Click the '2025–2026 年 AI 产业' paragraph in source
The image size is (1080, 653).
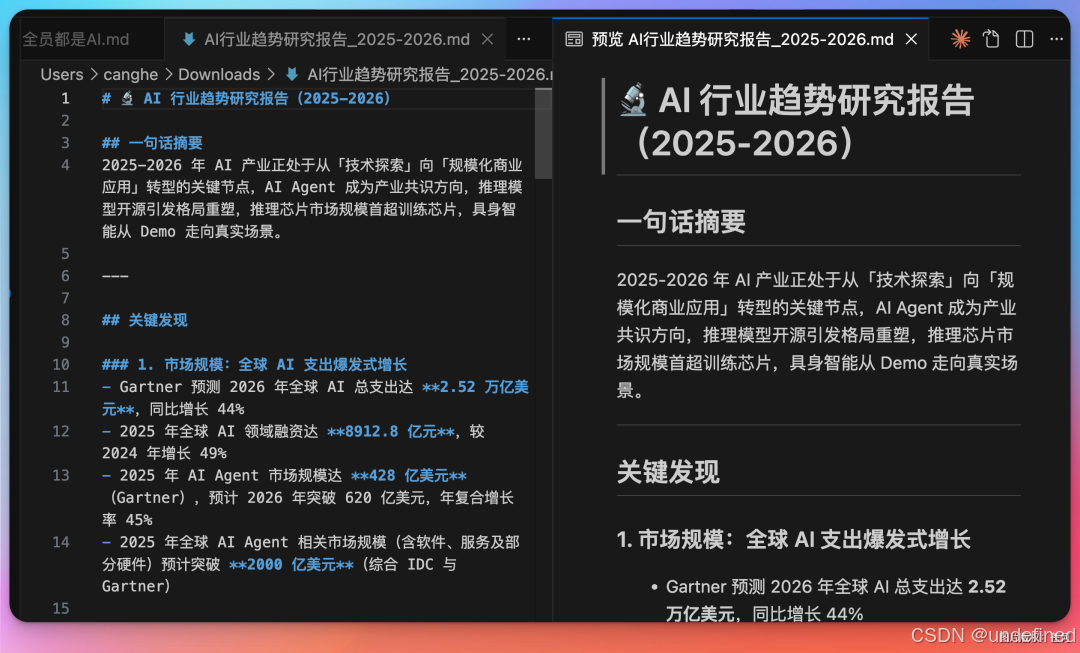(x=312, y=198)
